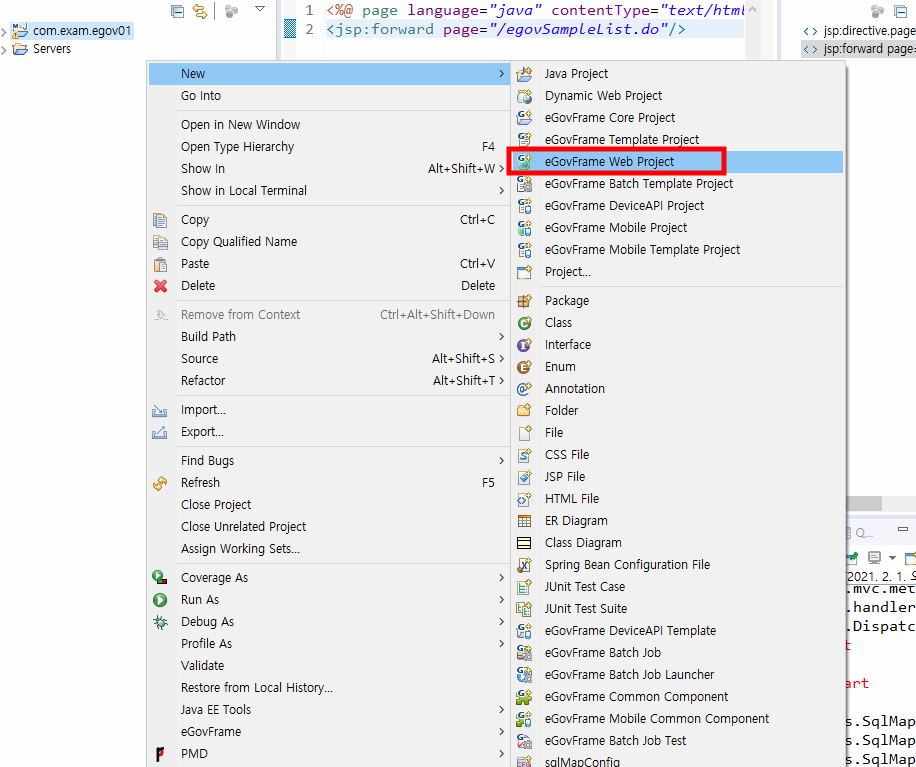The width and height of the screenshot is (916, 767).
Task: Click the HTML File icon
Action: (x=525, y=499)
